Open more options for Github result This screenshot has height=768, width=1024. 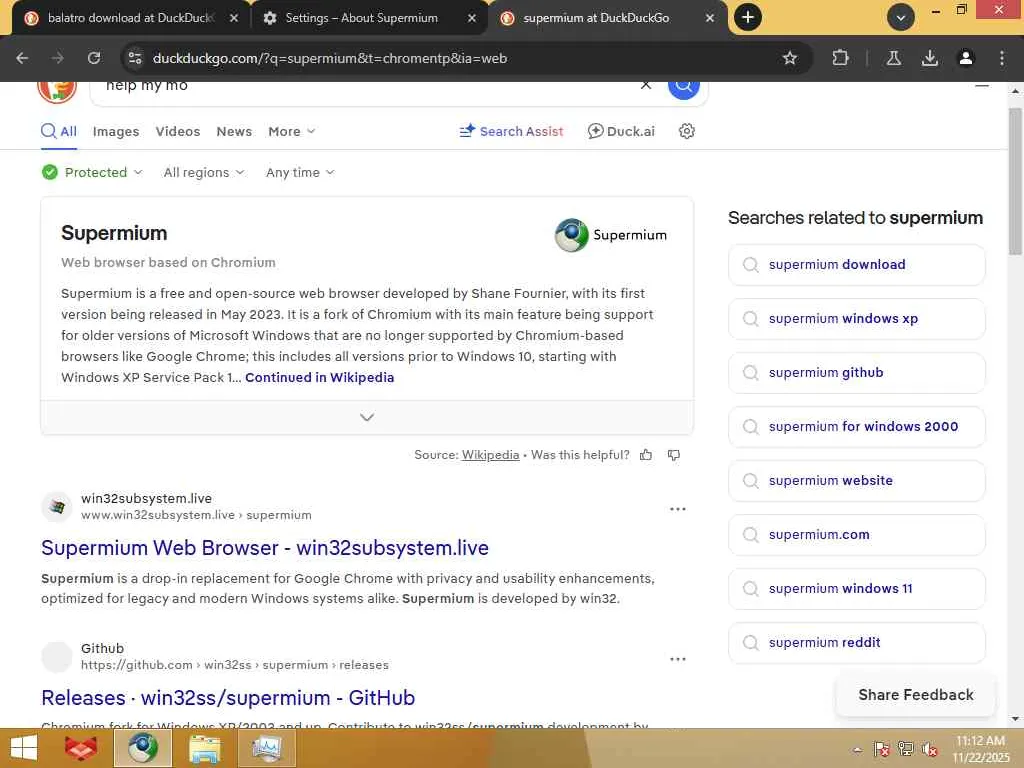678,659
